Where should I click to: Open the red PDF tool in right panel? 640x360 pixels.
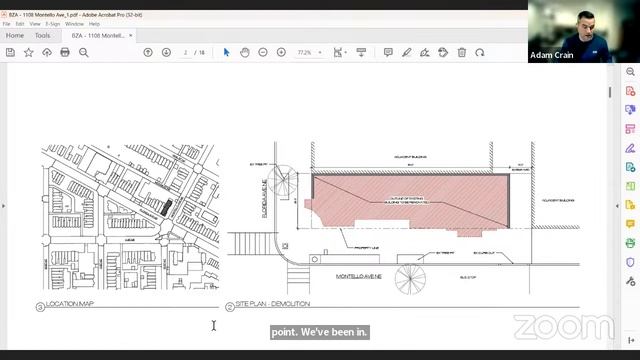630,91
